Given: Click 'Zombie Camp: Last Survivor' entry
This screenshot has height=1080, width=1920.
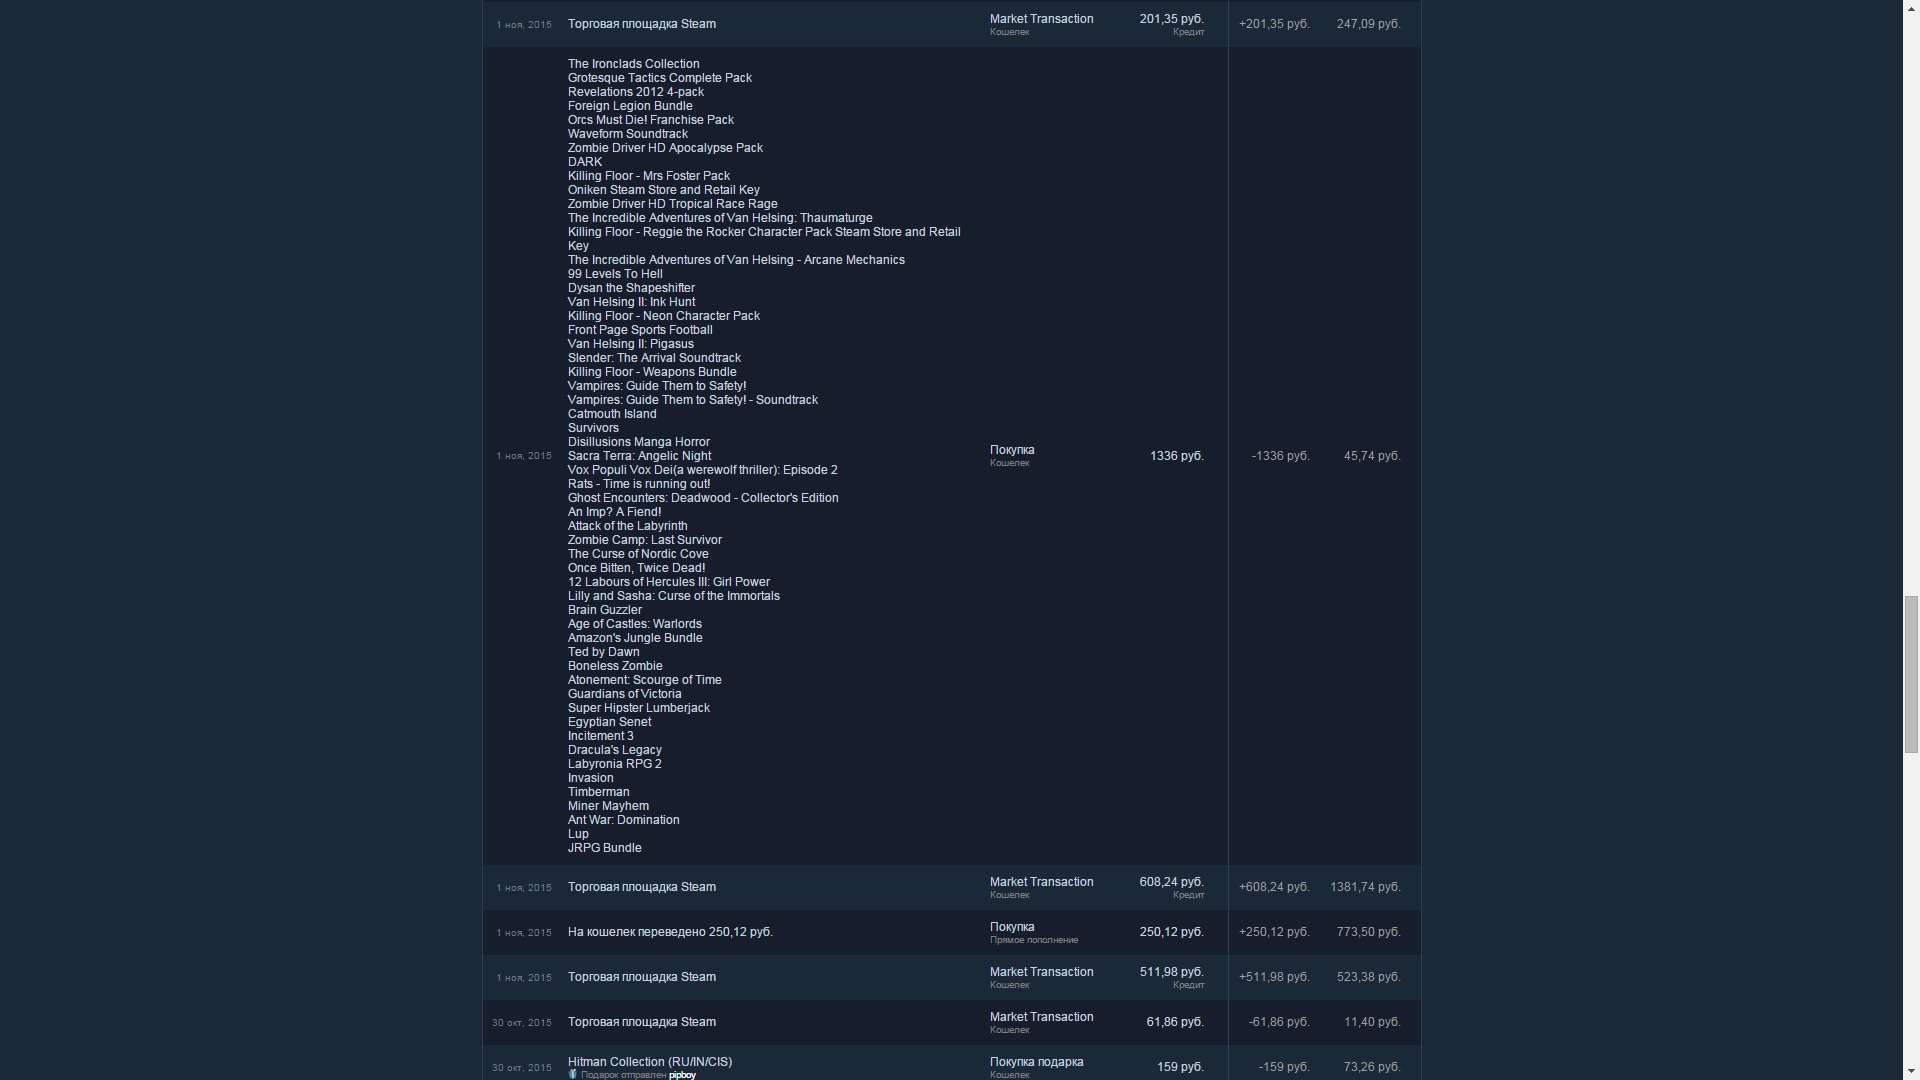Looking at the screenshot, I should pos(645,540).
